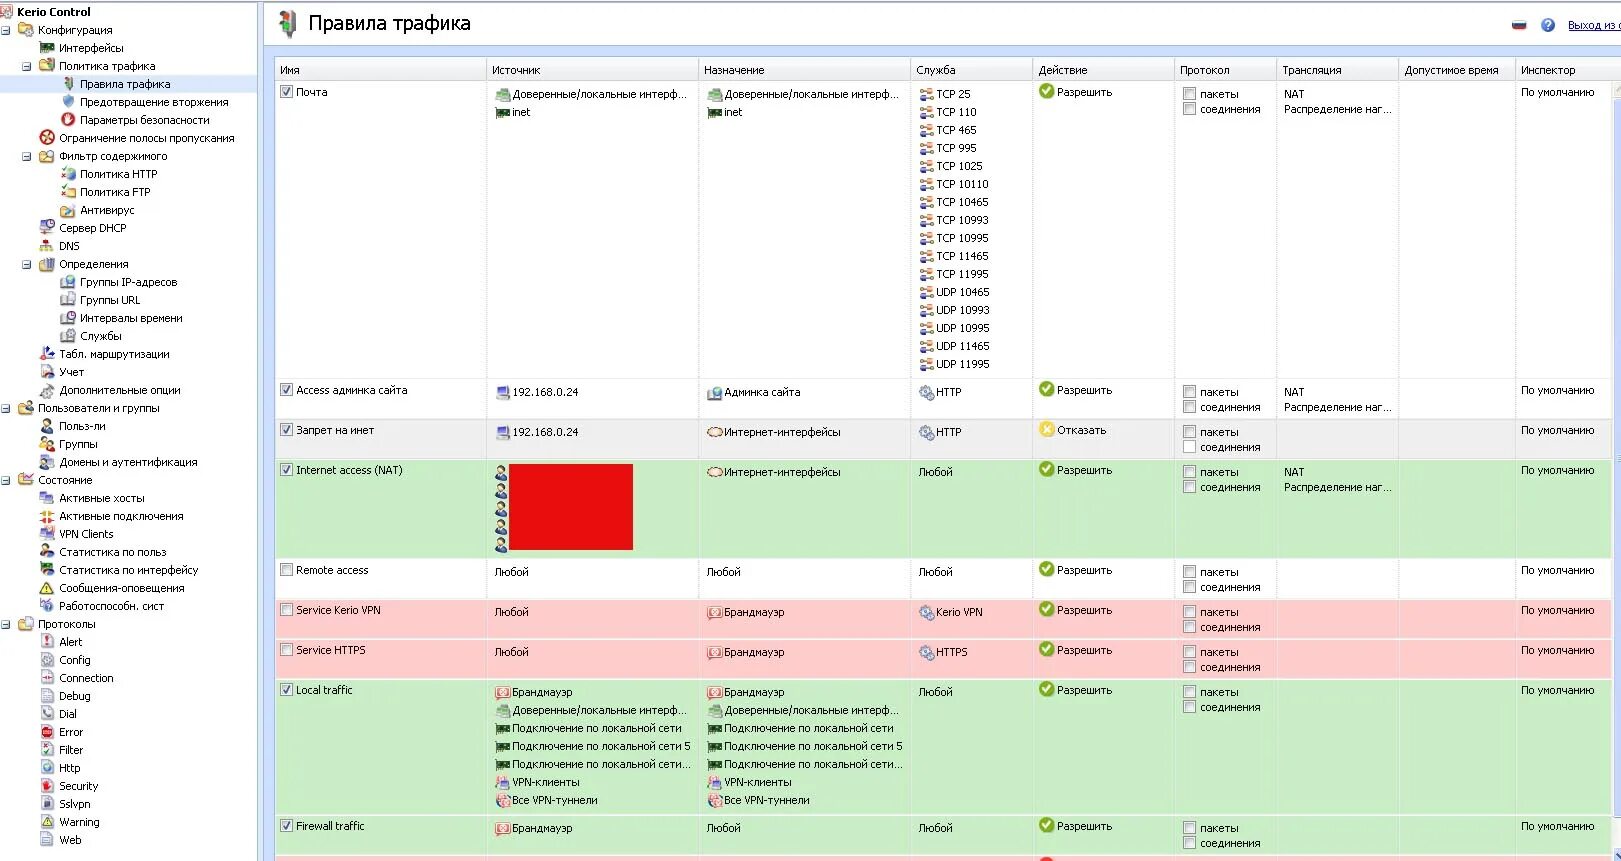The image size is (1621, 861).
Task: Click the Warning log icon
Action: coord(47,822)
